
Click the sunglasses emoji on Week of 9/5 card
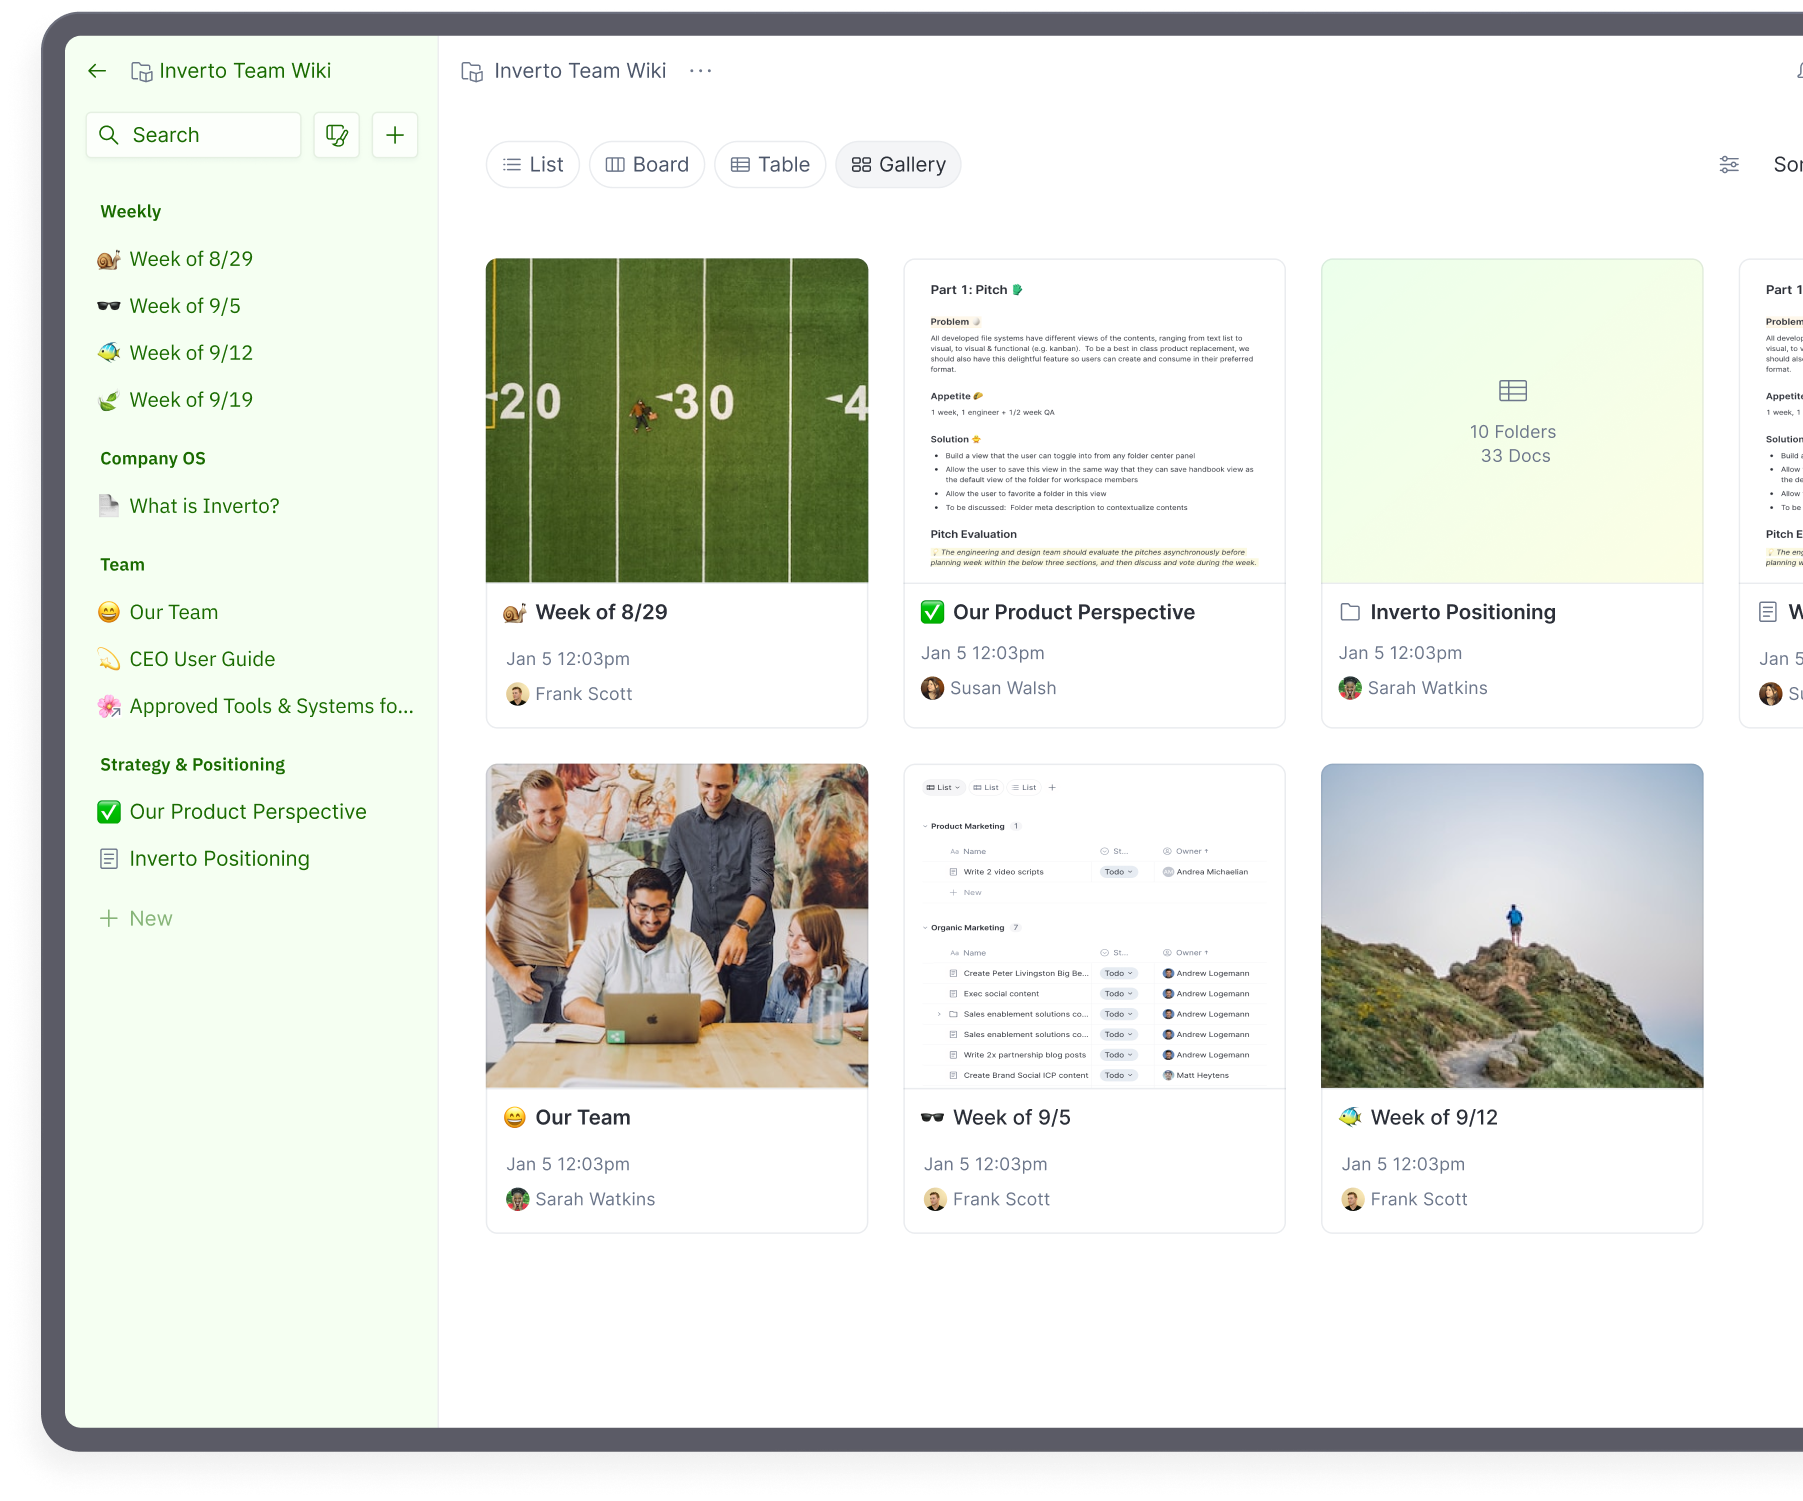(933, 1117)
